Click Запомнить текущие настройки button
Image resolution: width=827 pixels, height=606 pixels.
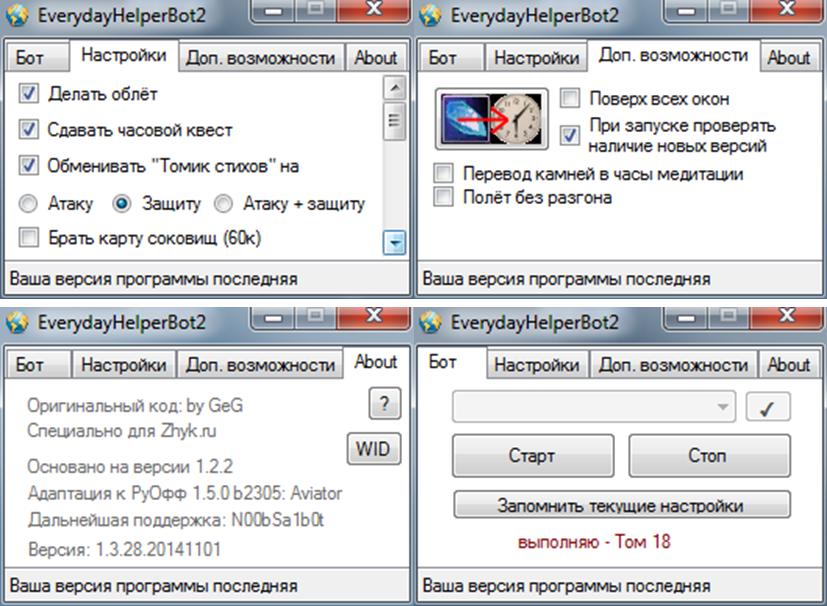click(622, 505)
